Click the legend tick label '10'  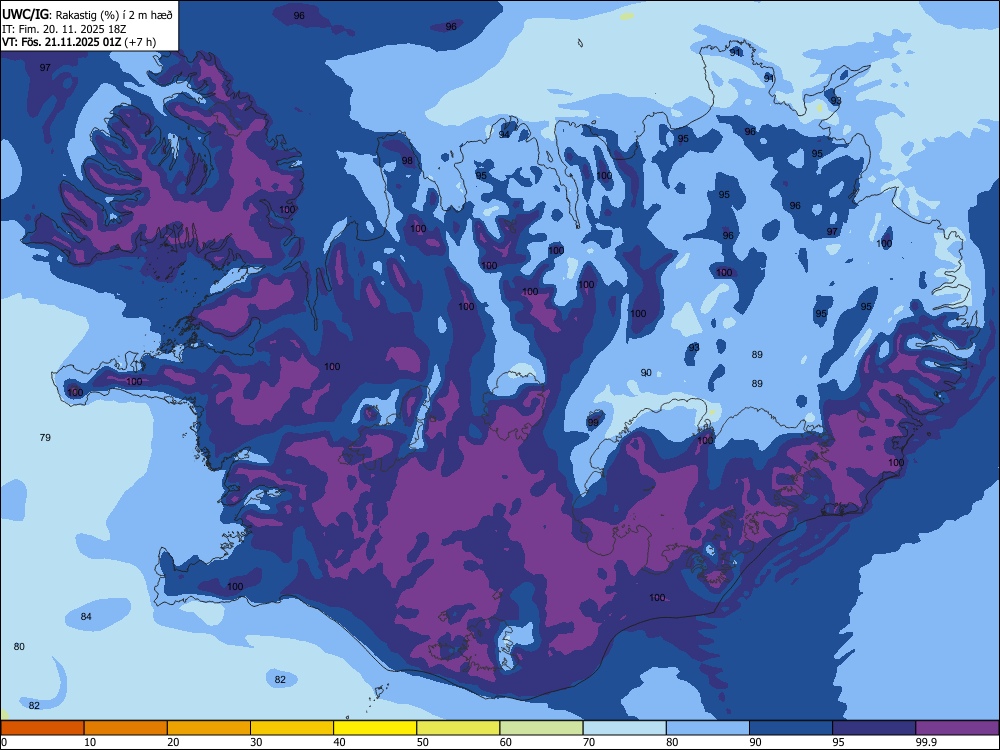pos(90,742)
